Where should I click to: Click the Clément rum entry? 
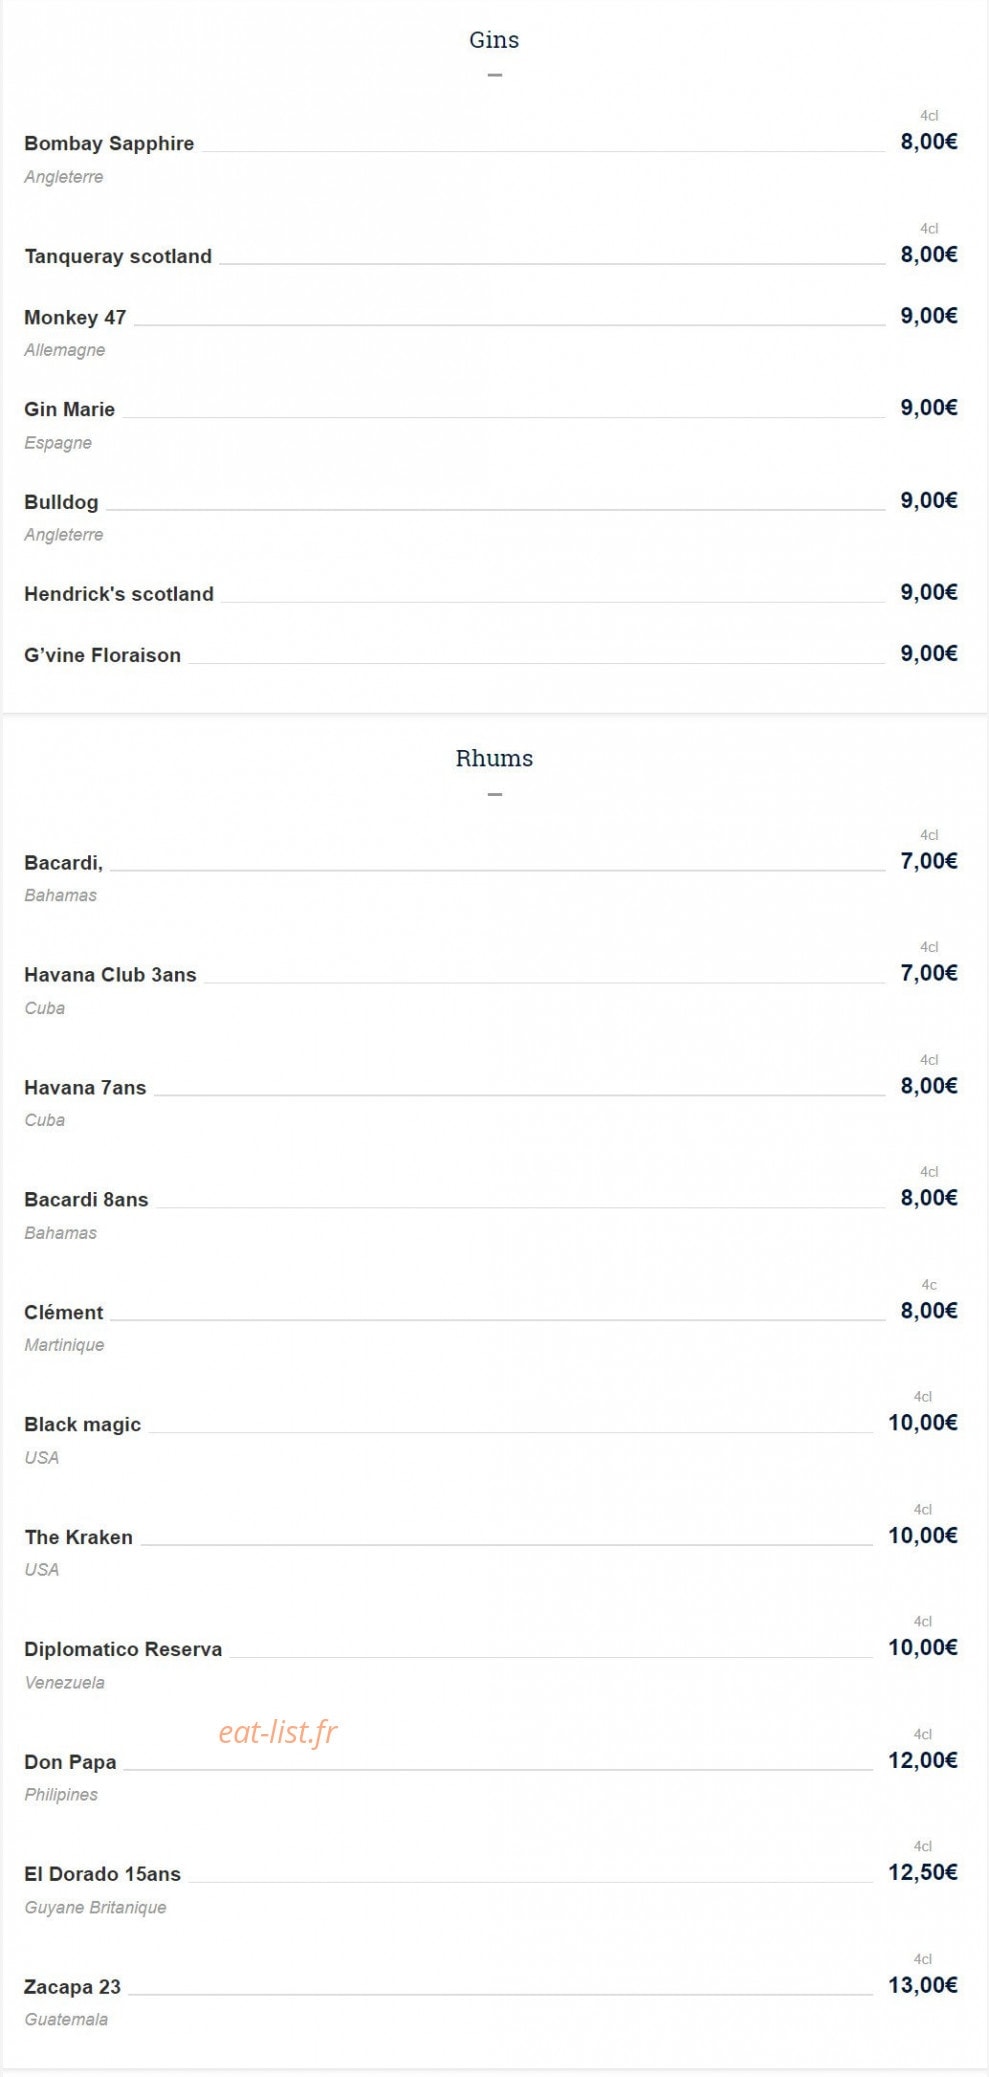click(x=64, y=1312)
